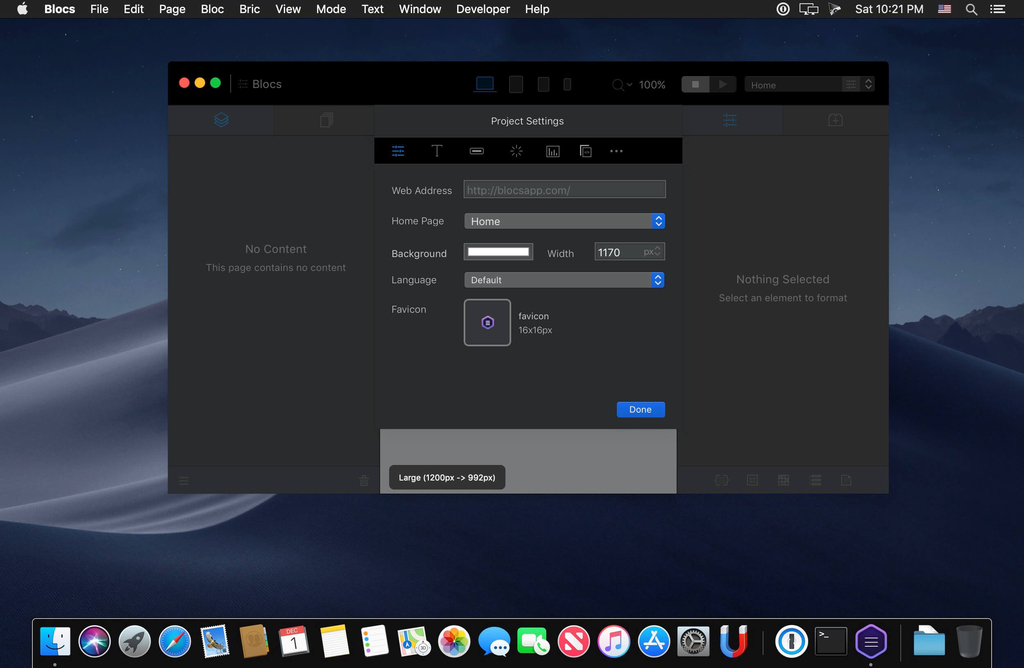Open the typography settings tab
The width and height of the screenshot is (1024, 668).
(x=437, y=151)
